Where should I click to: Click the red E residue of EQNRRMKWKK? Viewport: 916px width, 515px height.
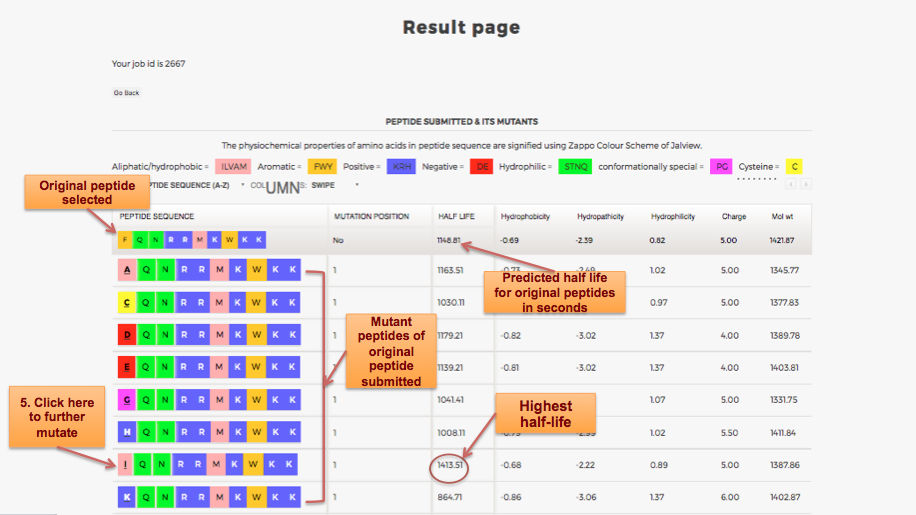tap(127, 368)
